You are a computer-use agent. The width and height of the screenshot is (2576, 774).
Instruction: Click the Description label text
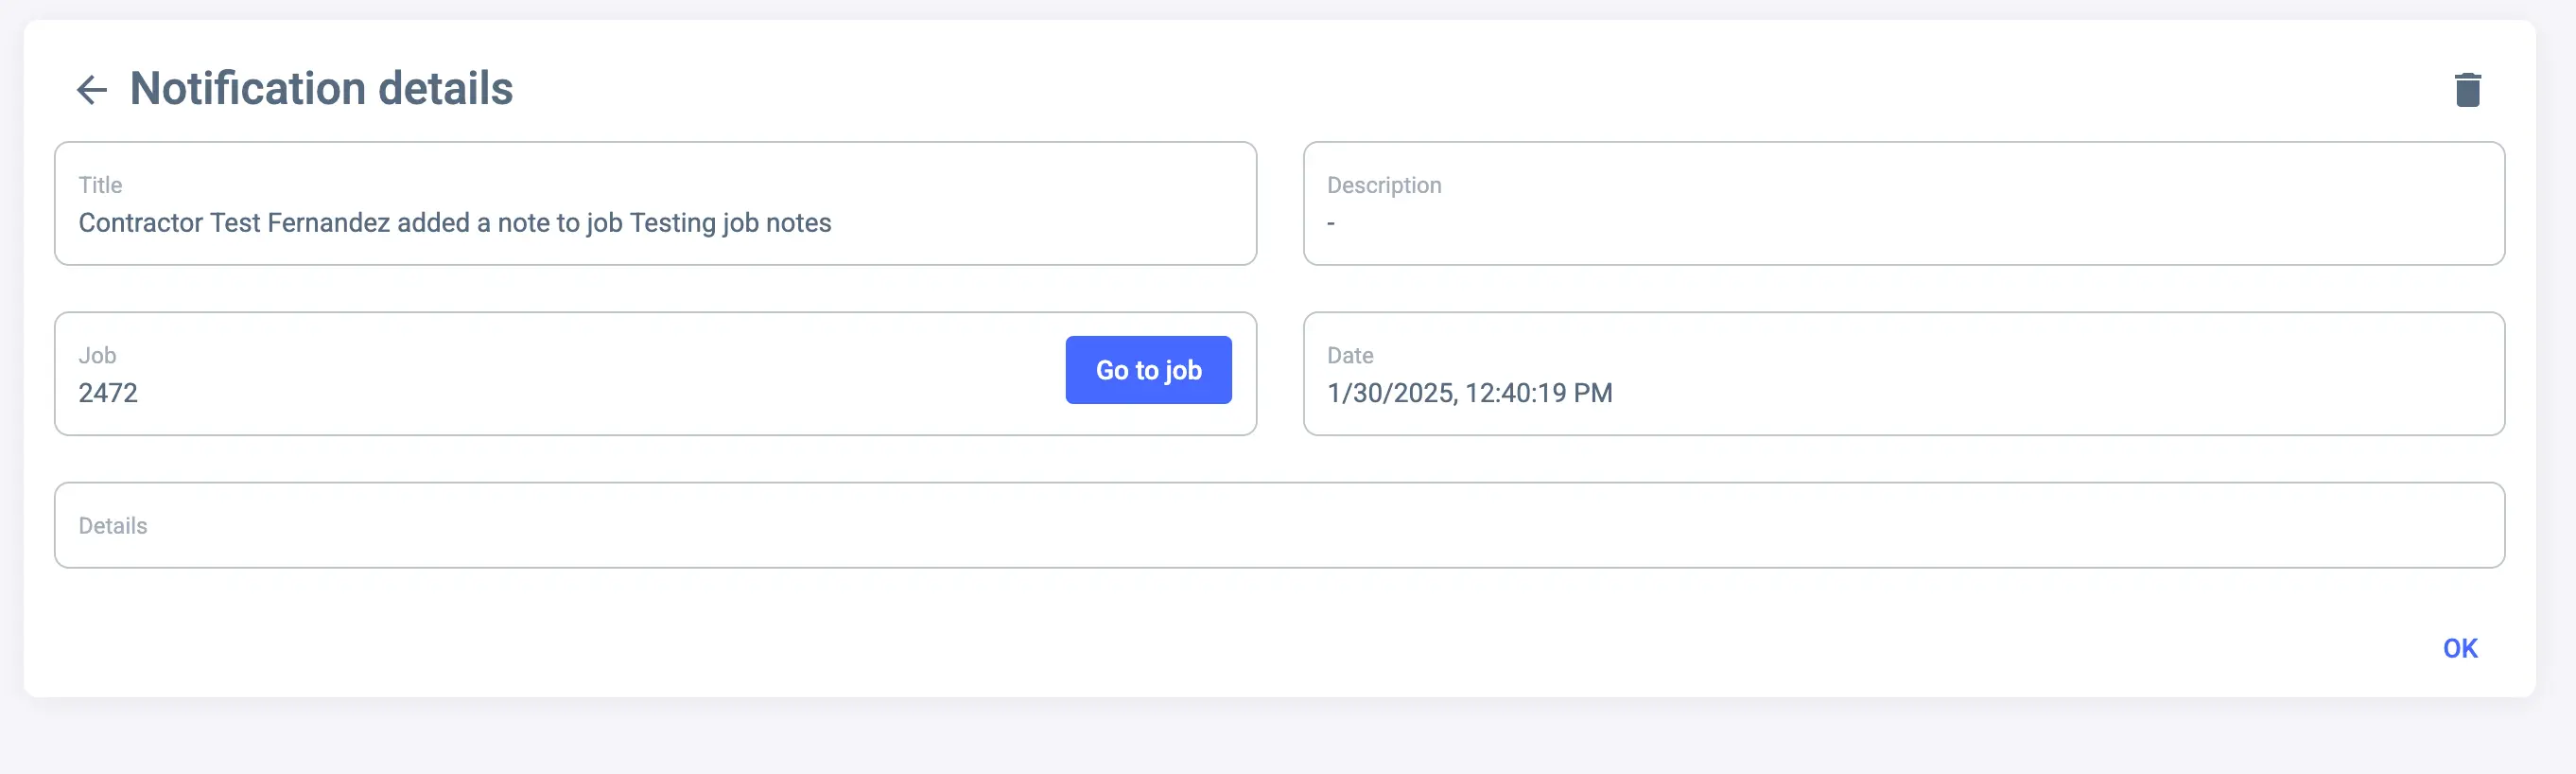point(1383,185)
